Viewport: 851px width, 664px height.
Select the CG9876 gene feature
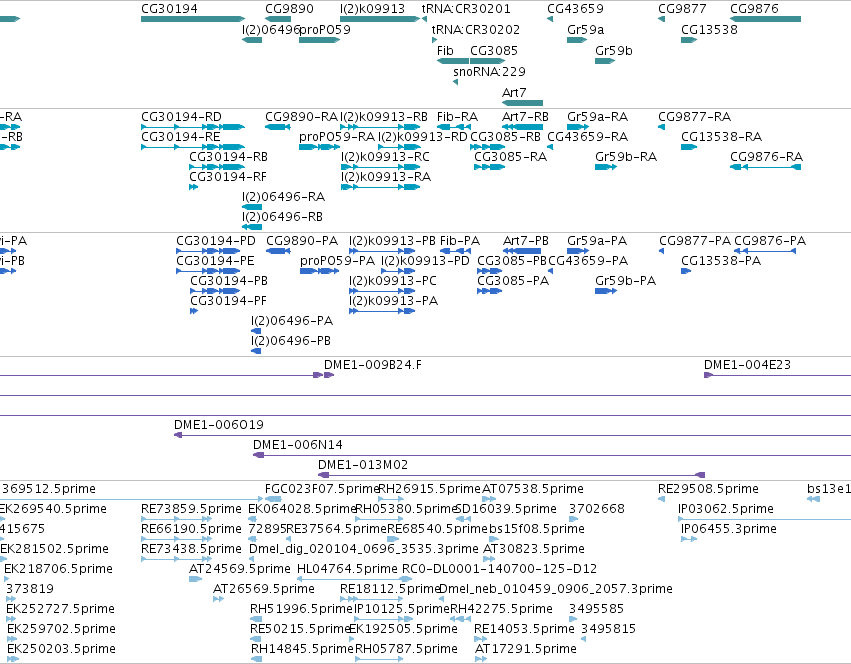click(x=765, y=19)
